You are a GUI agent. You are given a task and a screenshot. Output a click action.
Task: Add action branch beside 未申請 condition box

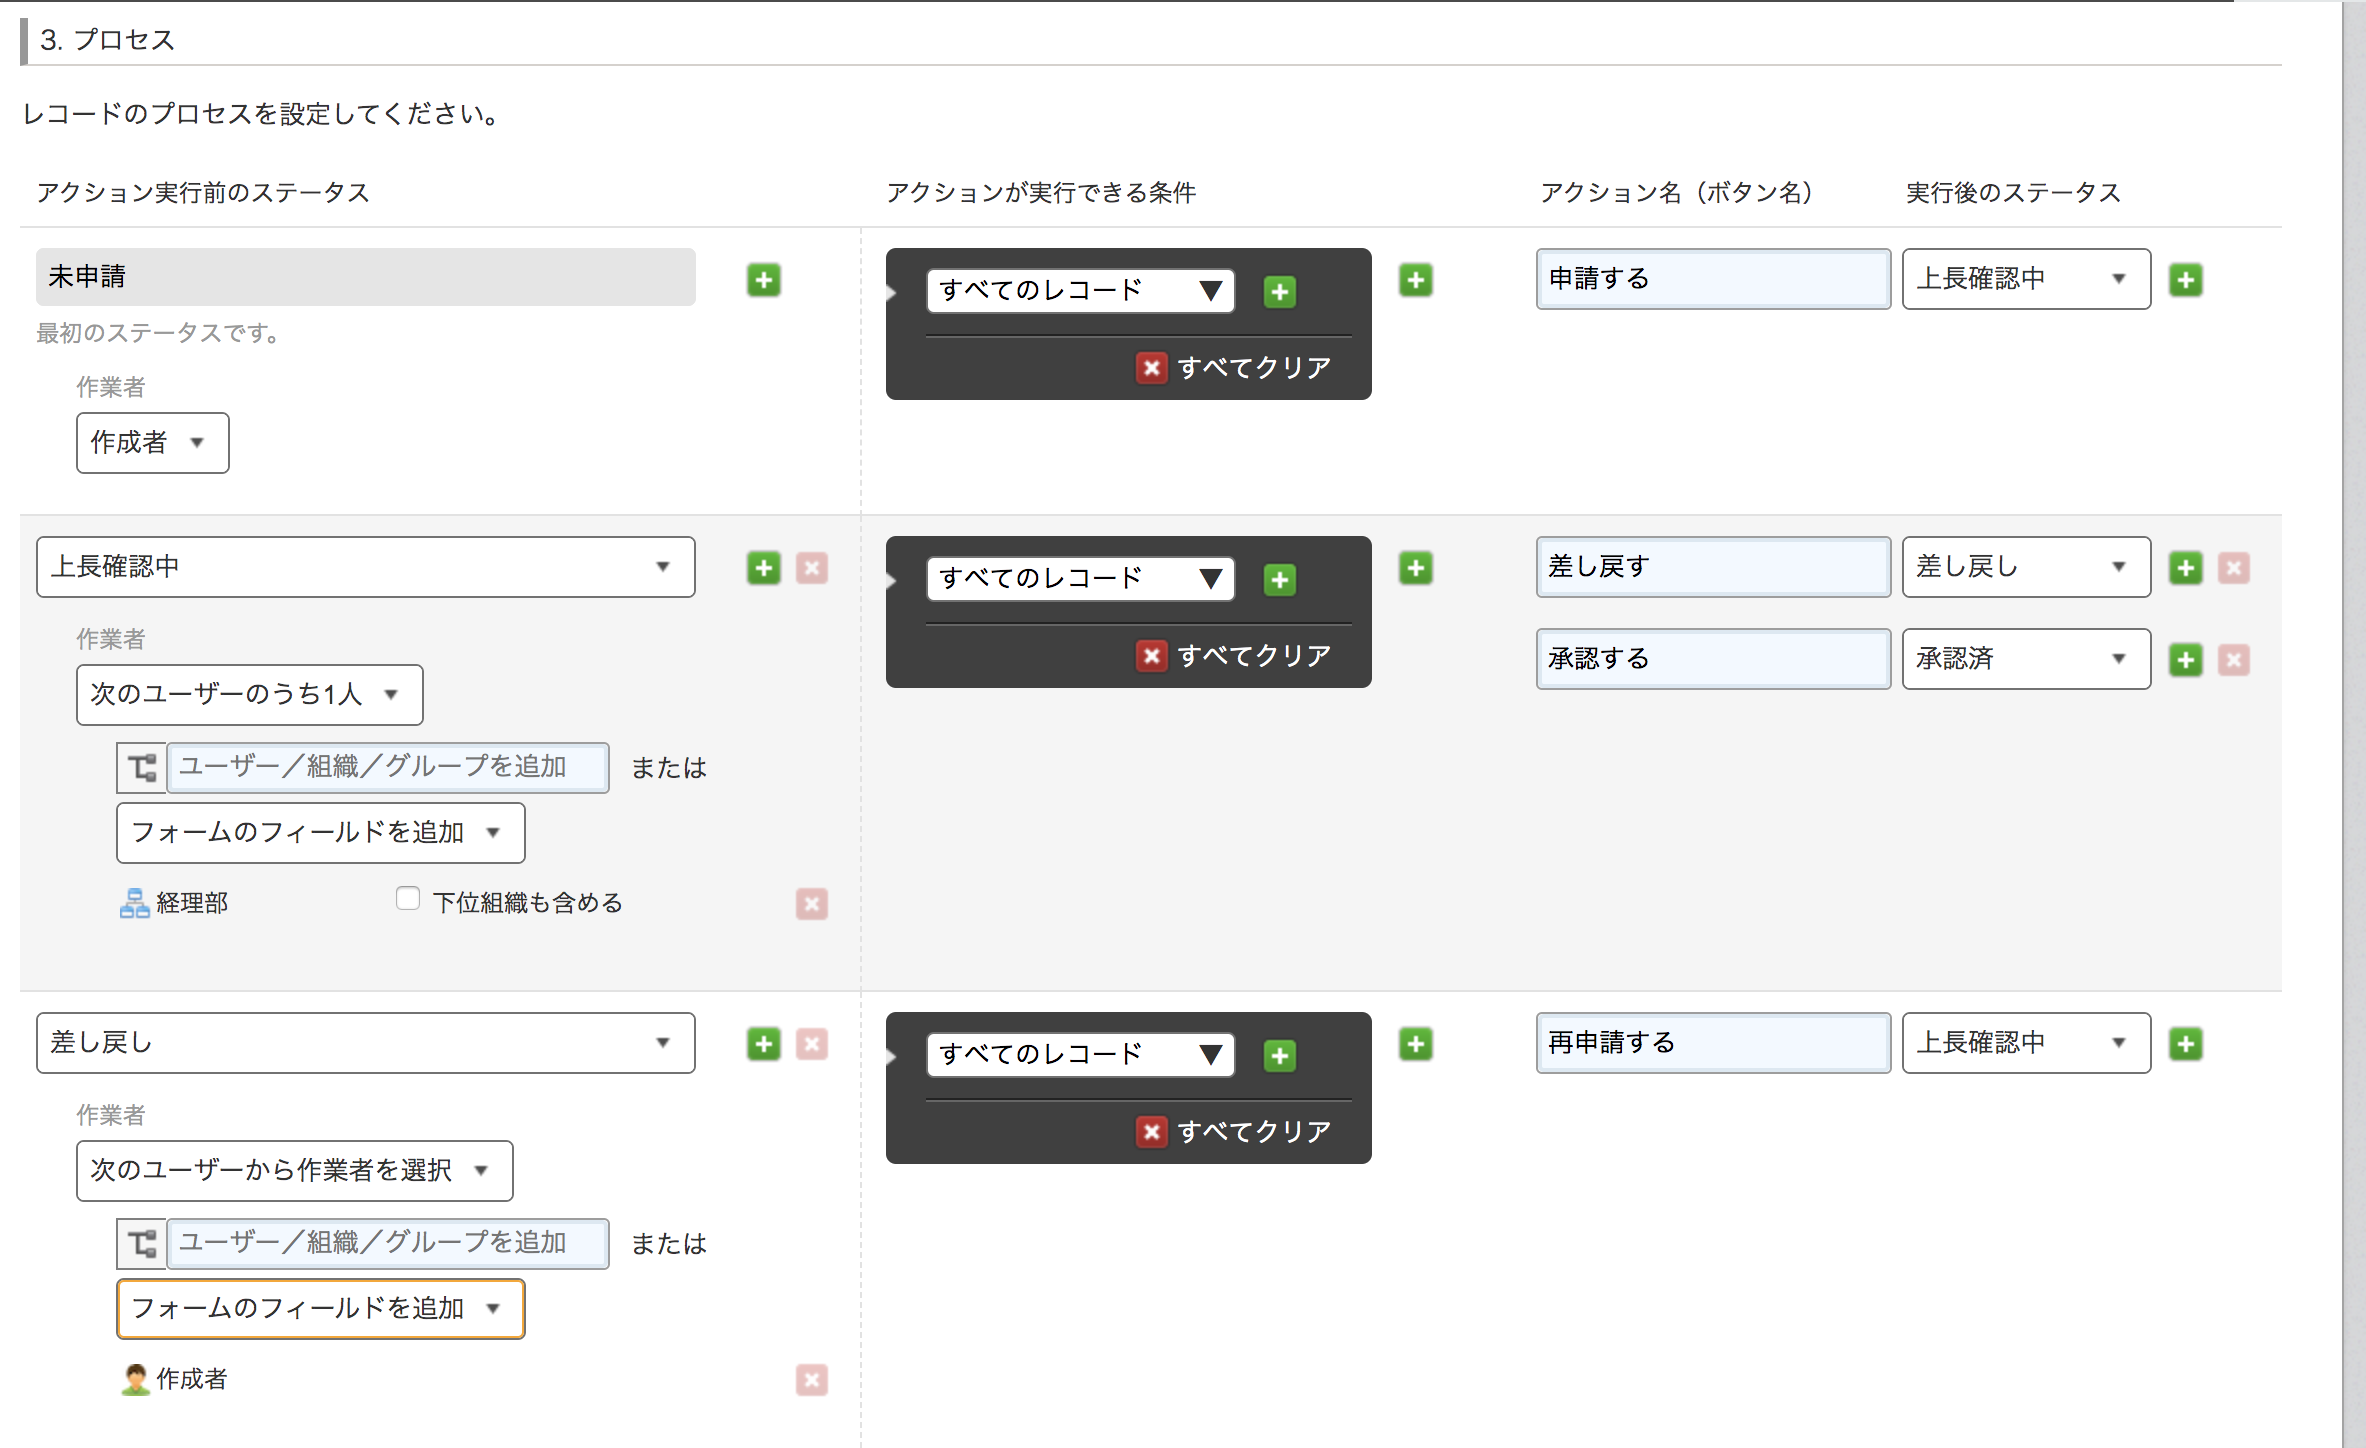[x=1416, y=280]
